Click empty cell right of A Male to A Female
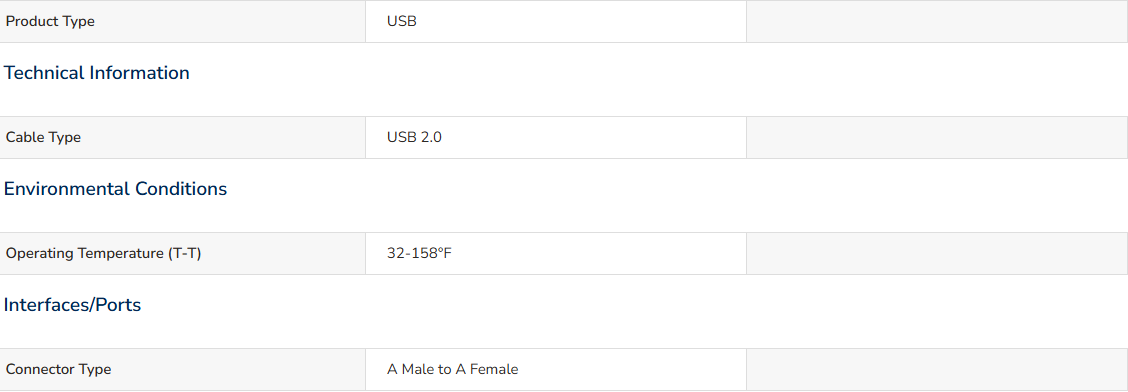The width and height of the screenshot is (1128, 392). pos(937,370)
